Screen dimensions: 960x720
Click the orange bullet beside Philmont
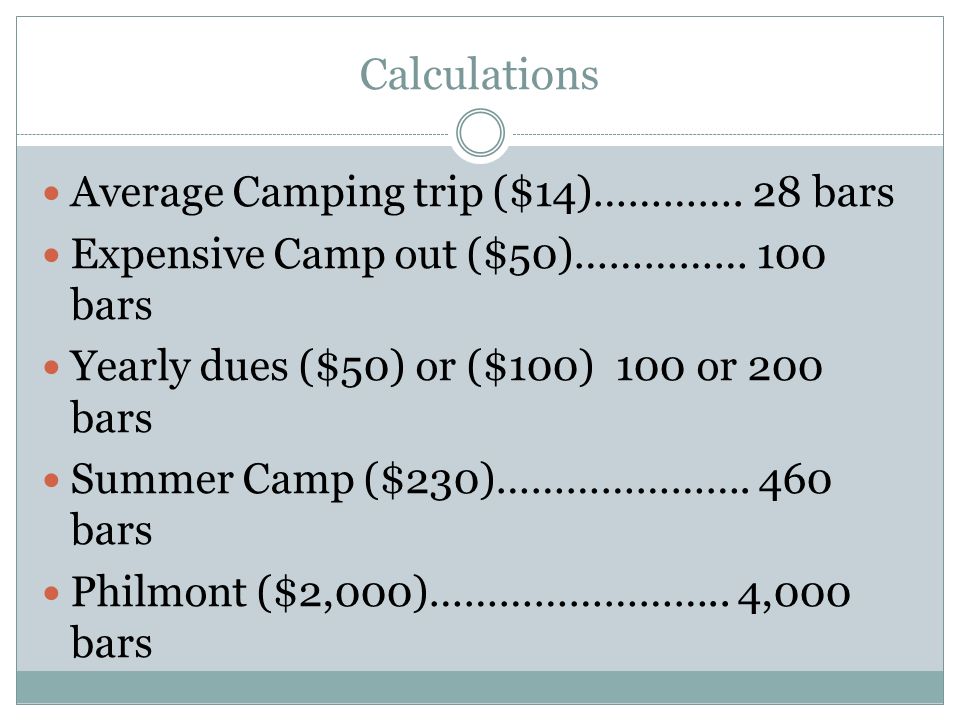click(x=51, y=593)
